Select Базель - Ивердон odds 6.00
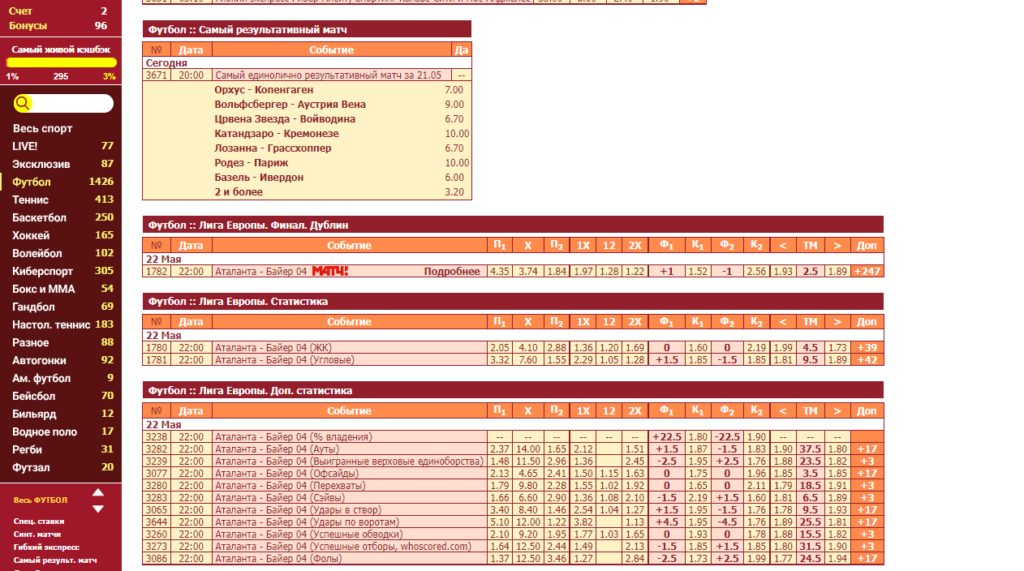The image size is (1024, 571). click(454, 177)
